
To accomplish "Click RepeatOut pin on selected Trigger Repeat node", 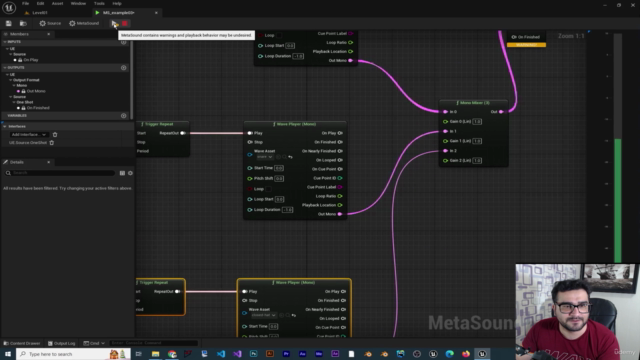I will (177, 291).
